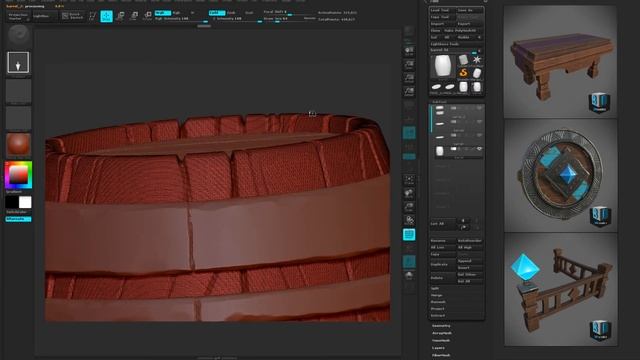Select the Move transform icon

[x=120, y=16]
